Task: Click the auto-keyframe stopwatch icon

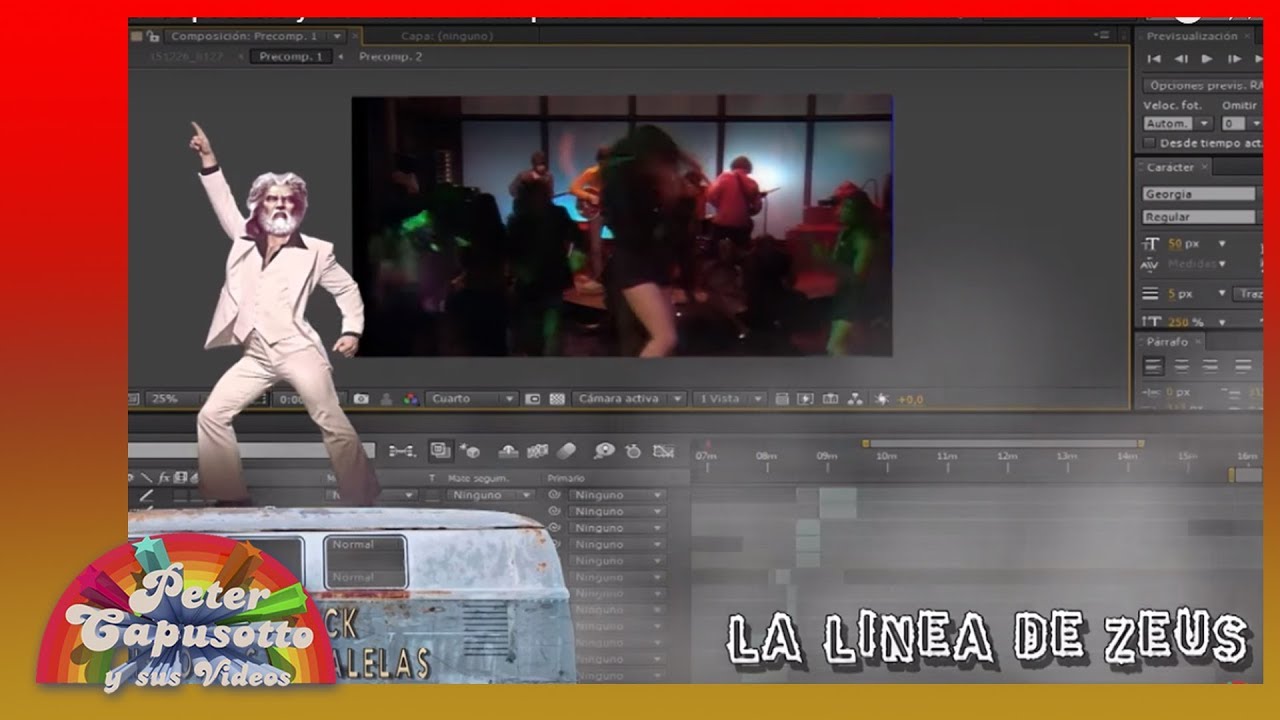Action: point(633,451)
